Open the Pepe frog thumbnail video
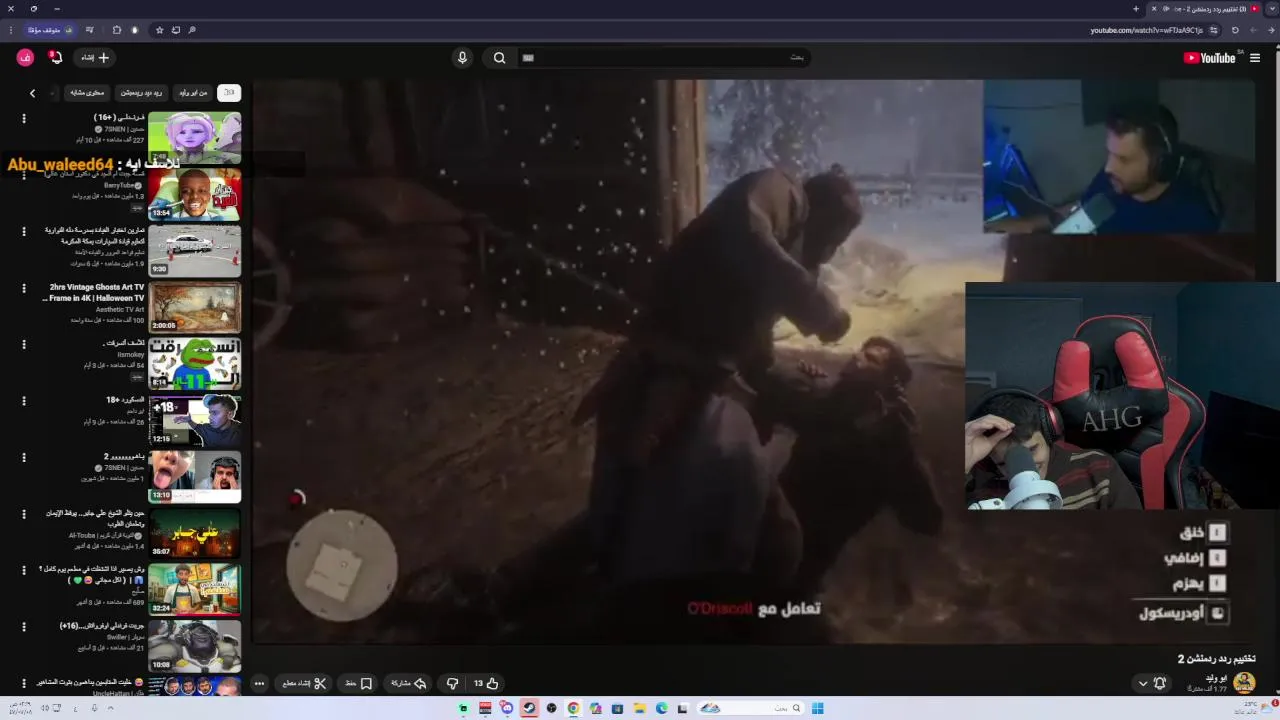 [195, 363]
